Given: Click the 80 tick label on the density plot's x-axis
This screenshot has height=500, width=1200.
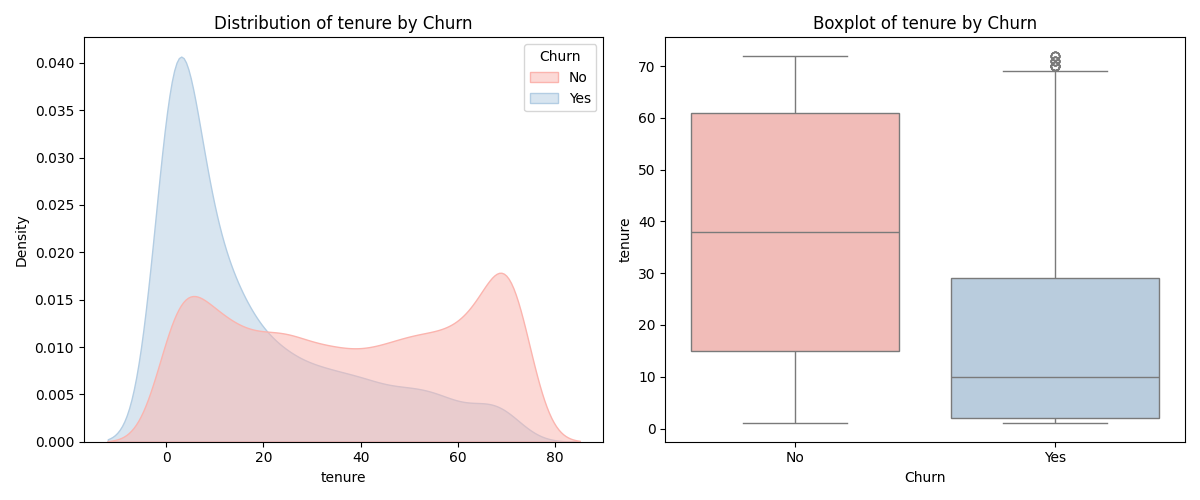Looking at the screenshot, I should [555, 458].
